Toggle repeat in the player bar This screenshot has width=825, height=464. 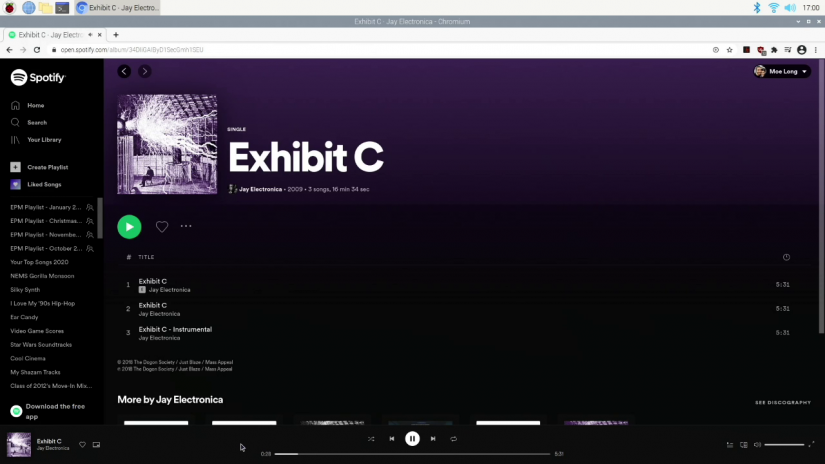[x=454, y=439]
